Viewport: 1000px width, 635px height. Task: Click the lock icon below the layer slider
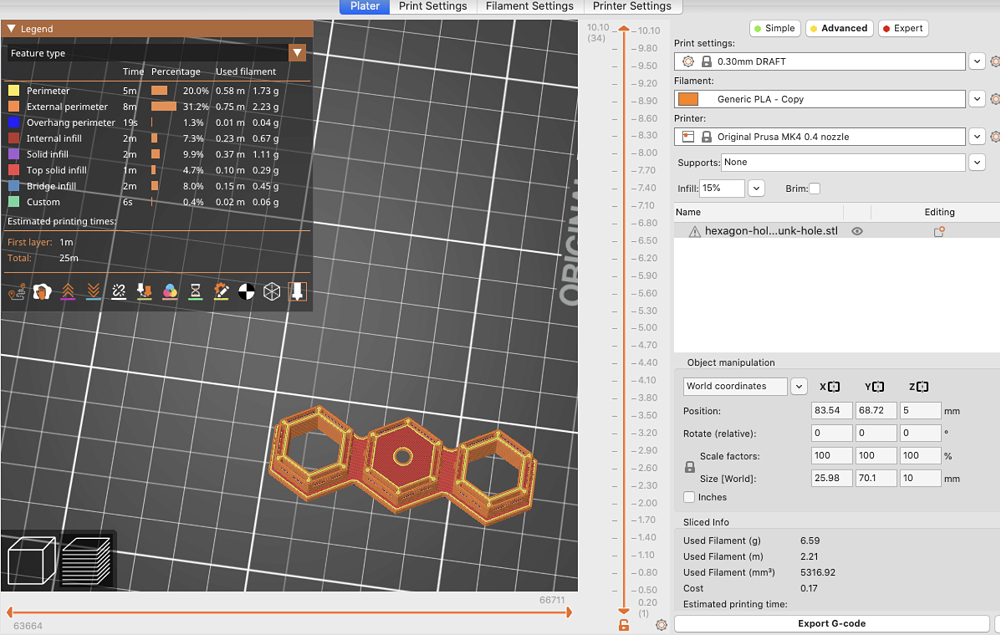624,625
